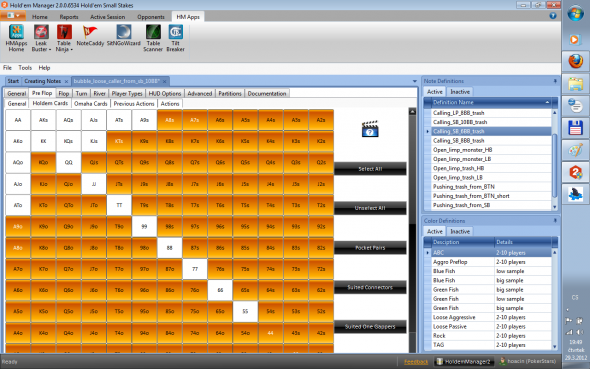Image resolution: width=590 pixels, height=369 pixels.
Task: Click the Firefox icon in taskbar
Action: pos(575,61)
